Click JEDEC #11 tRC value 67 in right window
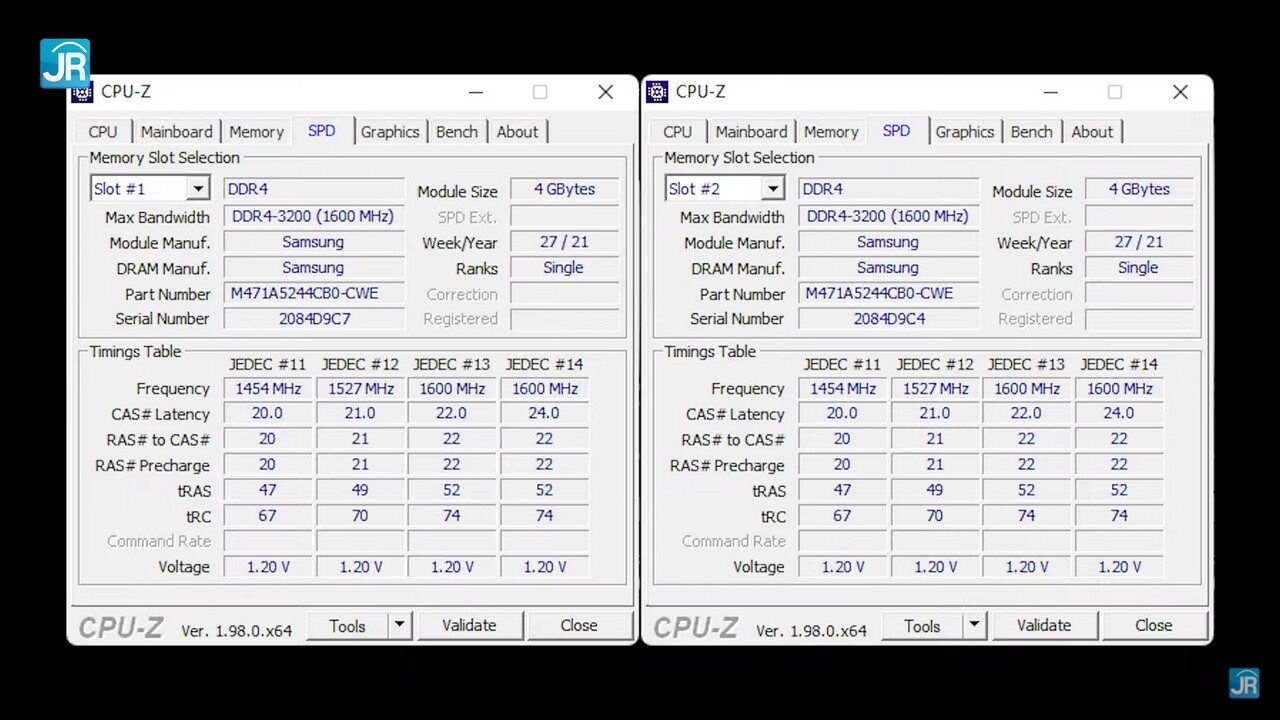Viewport: 1280px width, 720px height. pos(842,516)
